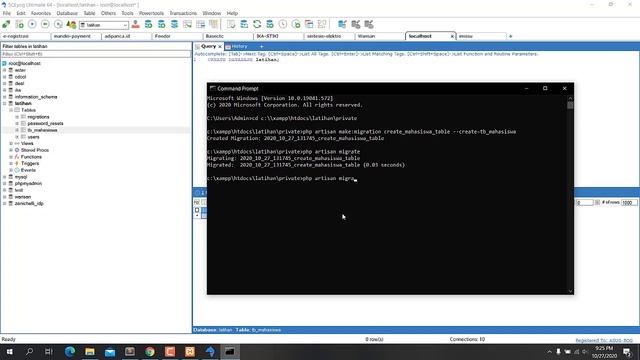Click the circular green refresh arrows icon
The image size is (640, 360).
click(x=257, y=24)
